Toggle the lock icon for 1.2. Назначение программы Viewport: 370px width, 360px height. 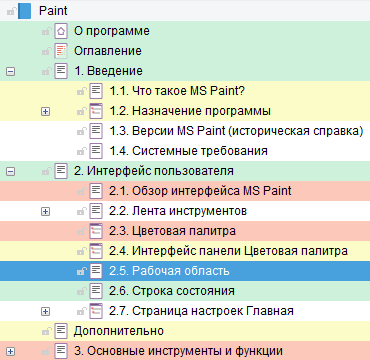(82, 111)
